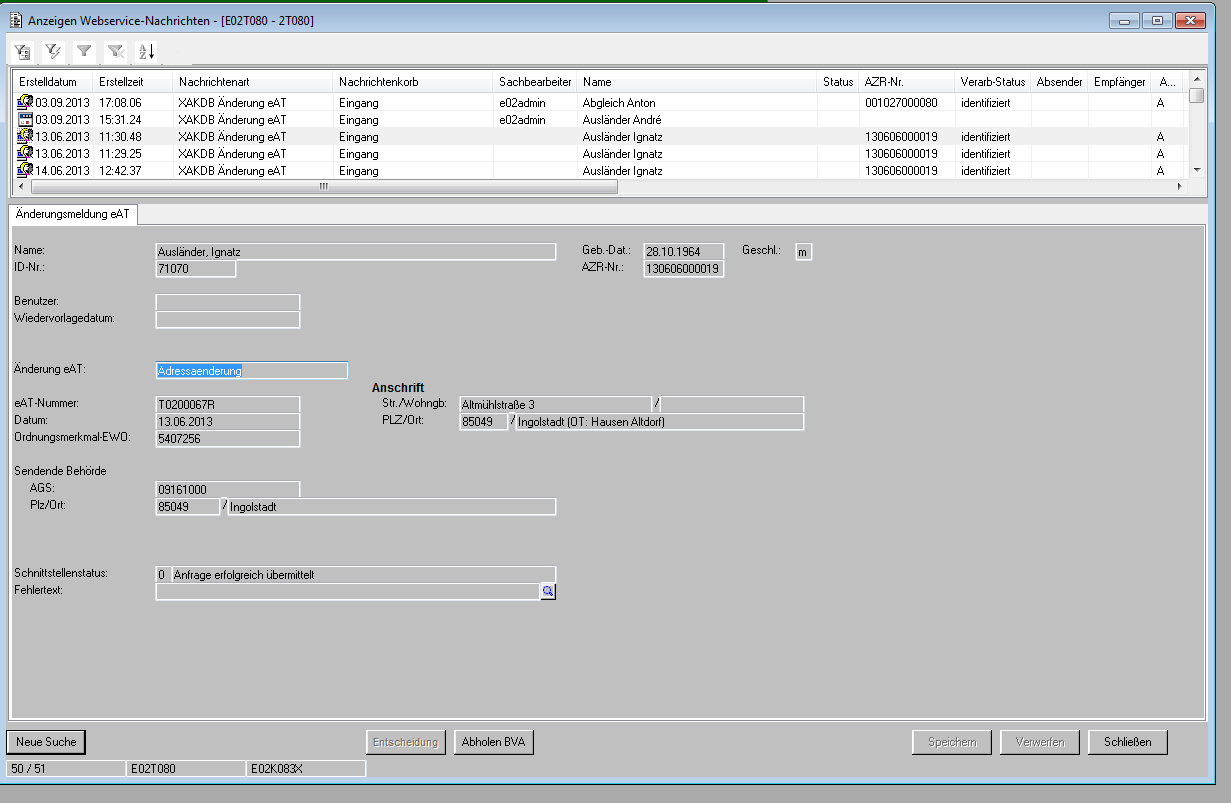Apply the plain funnel filter icon
Image resolution: width=1231 pixels, height=803 pixels.
[x=84, y=51]
